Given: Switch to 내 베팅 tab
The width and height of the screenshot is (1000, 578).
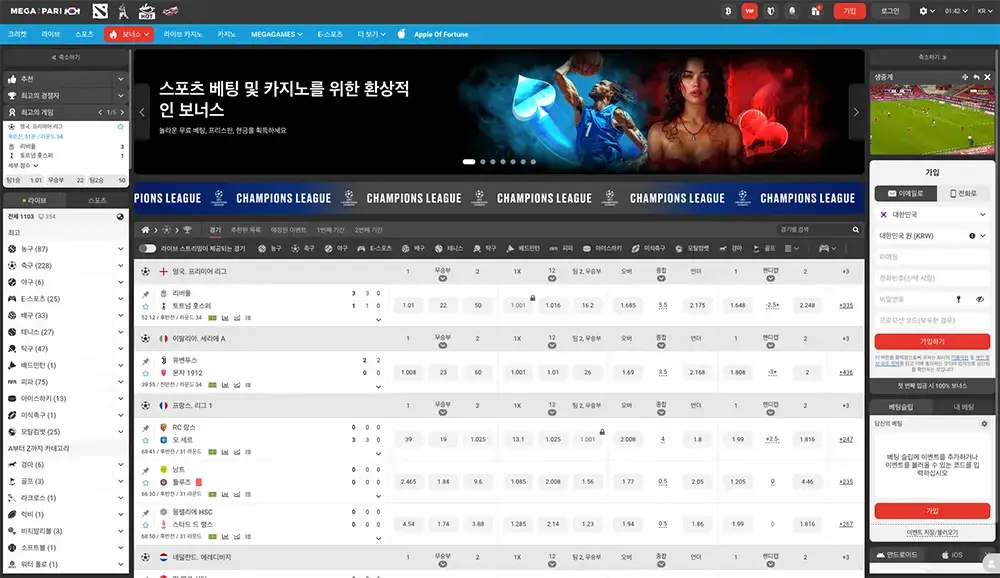Looking at the screenshot, I should [963, 407].
